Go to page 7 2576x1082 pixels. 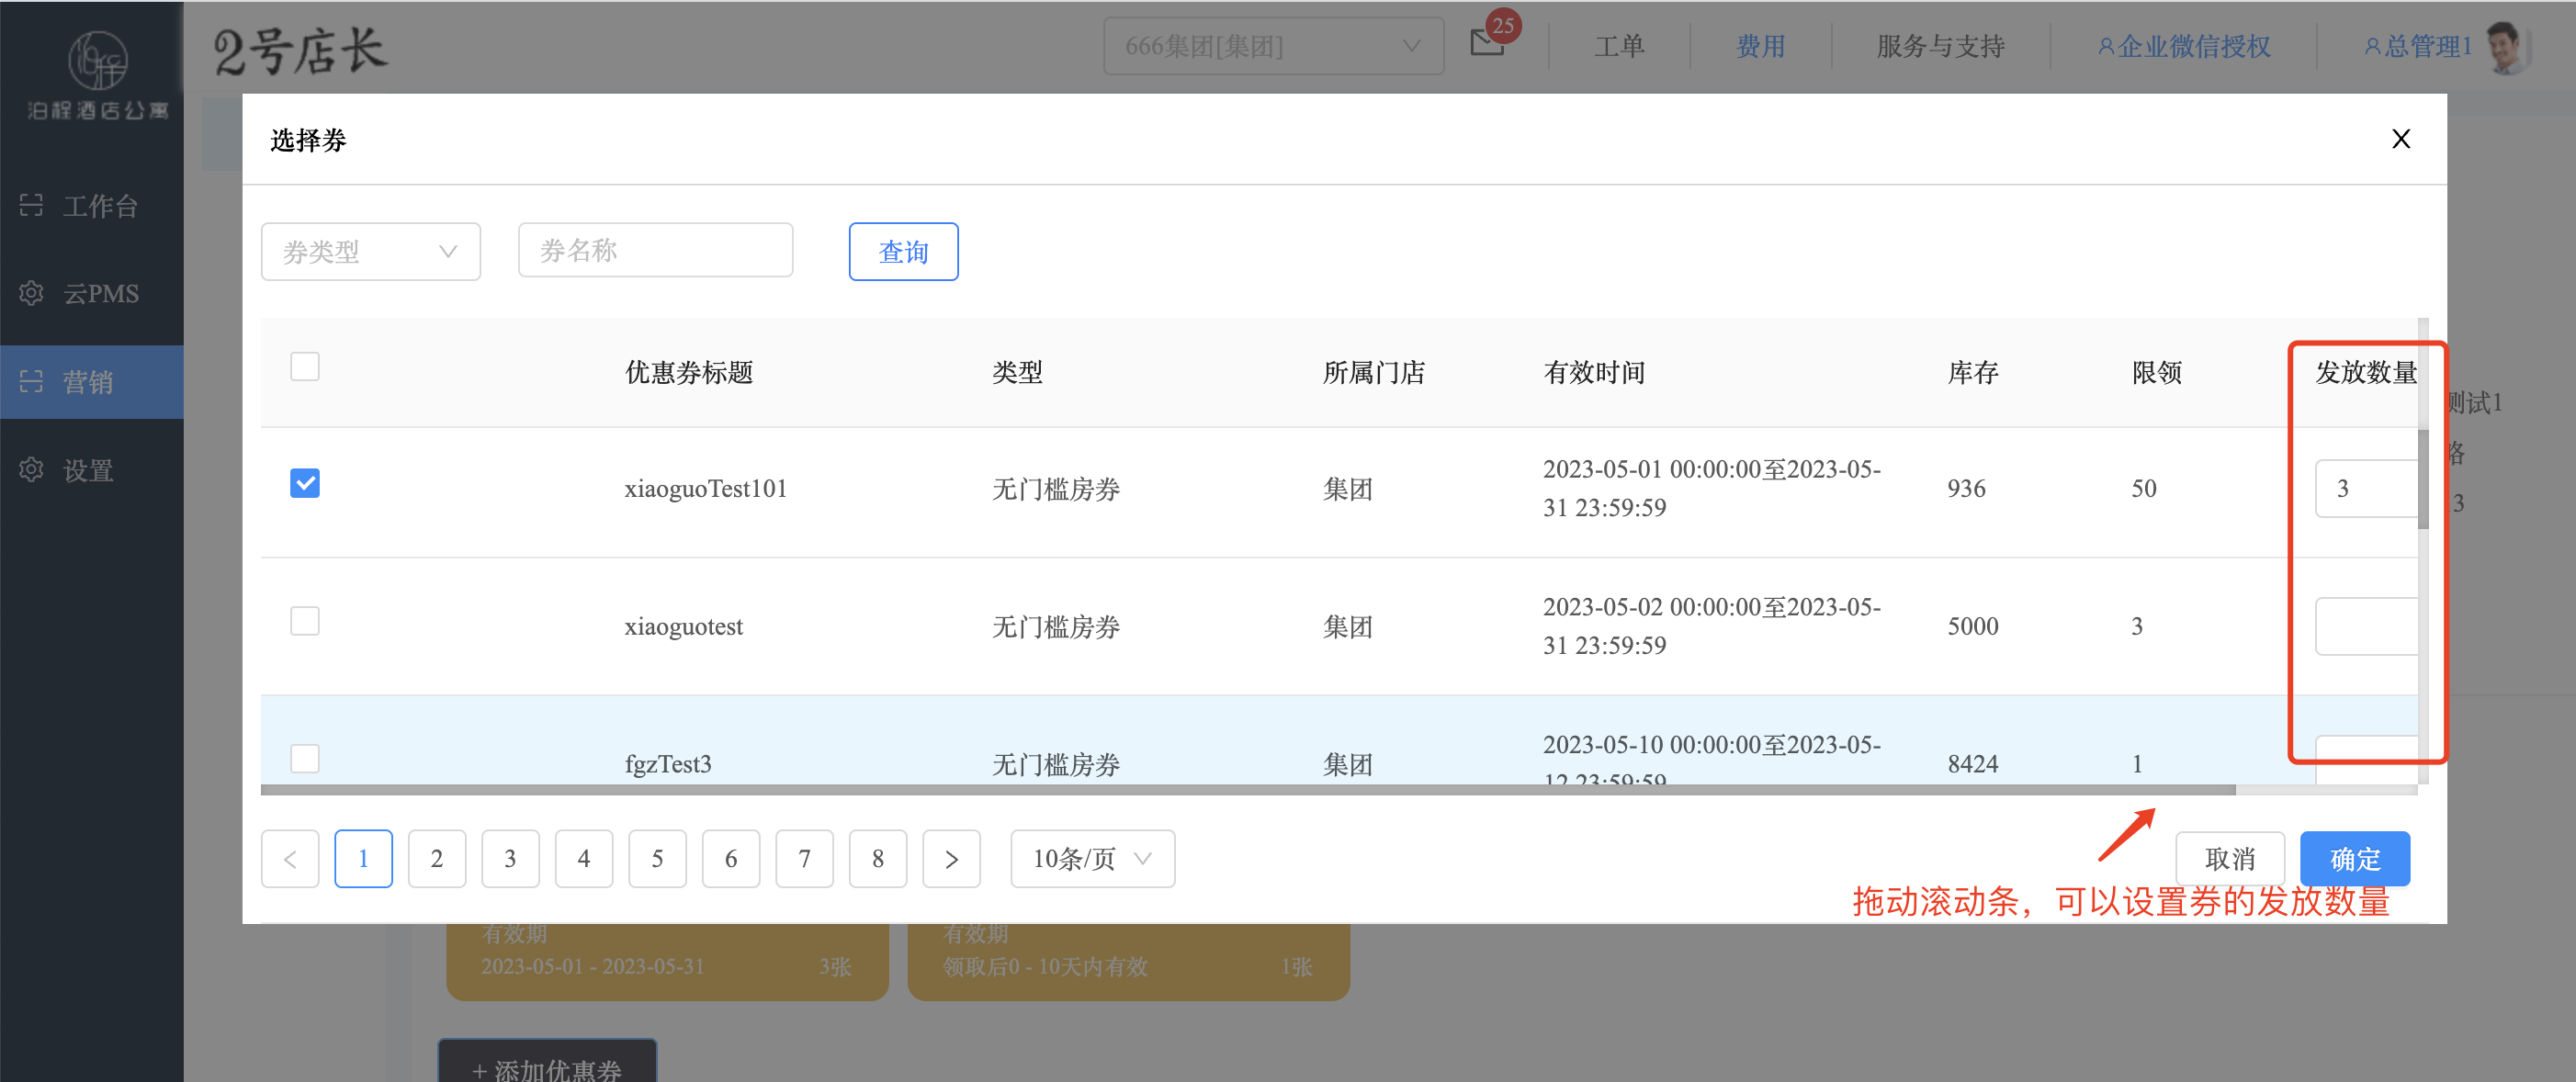click(804, 859)
